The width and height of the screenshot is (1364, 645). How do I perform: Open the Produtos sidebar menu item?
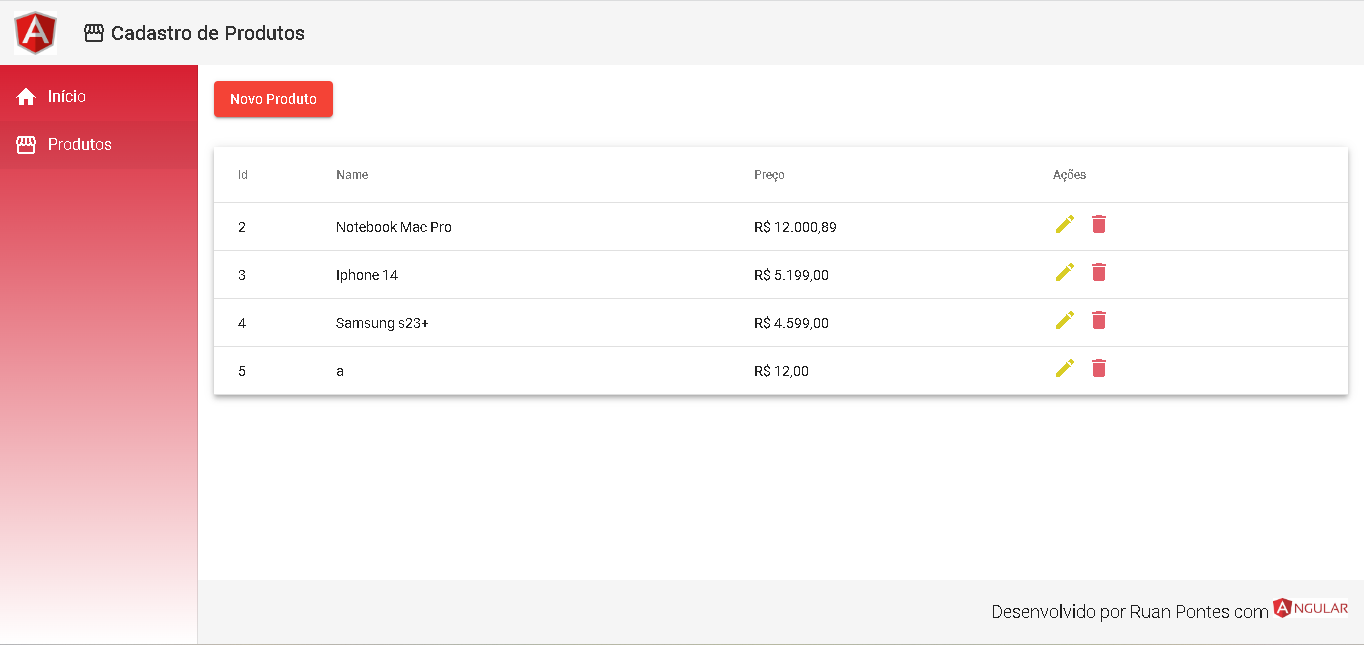(99, 145)
